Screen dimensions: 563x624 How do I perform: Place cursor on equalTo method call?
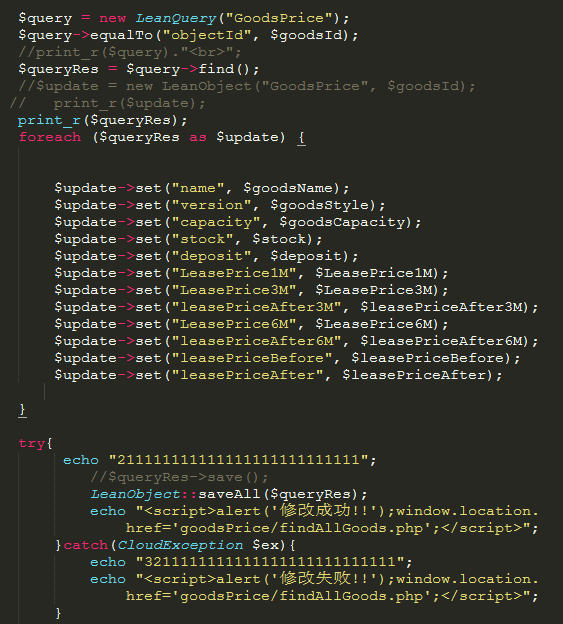121,35
